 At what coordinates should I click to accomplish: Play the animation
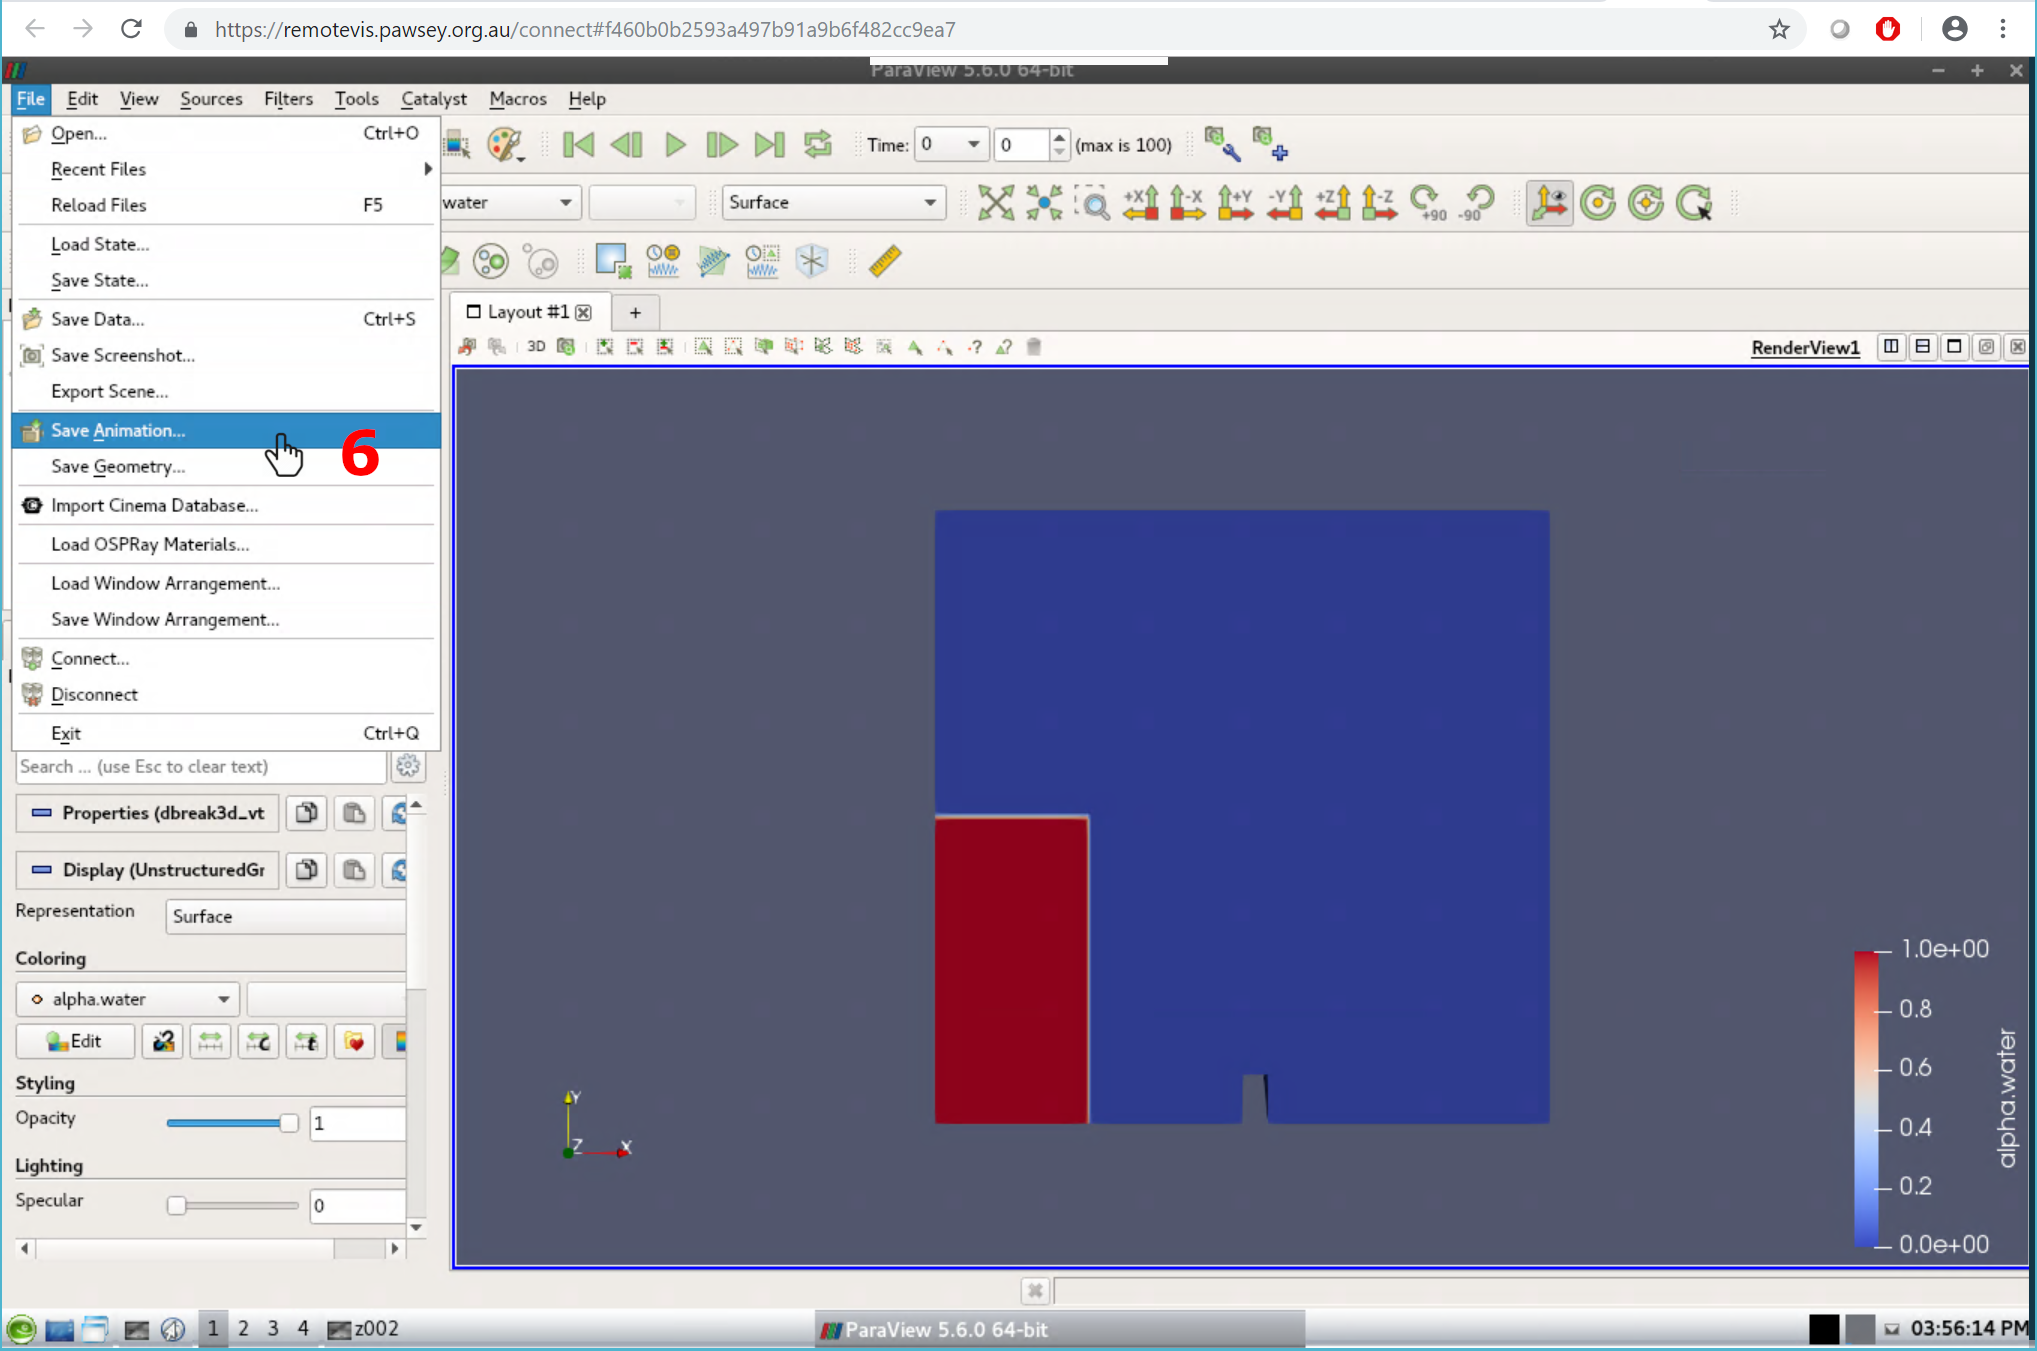coord(675,145)
